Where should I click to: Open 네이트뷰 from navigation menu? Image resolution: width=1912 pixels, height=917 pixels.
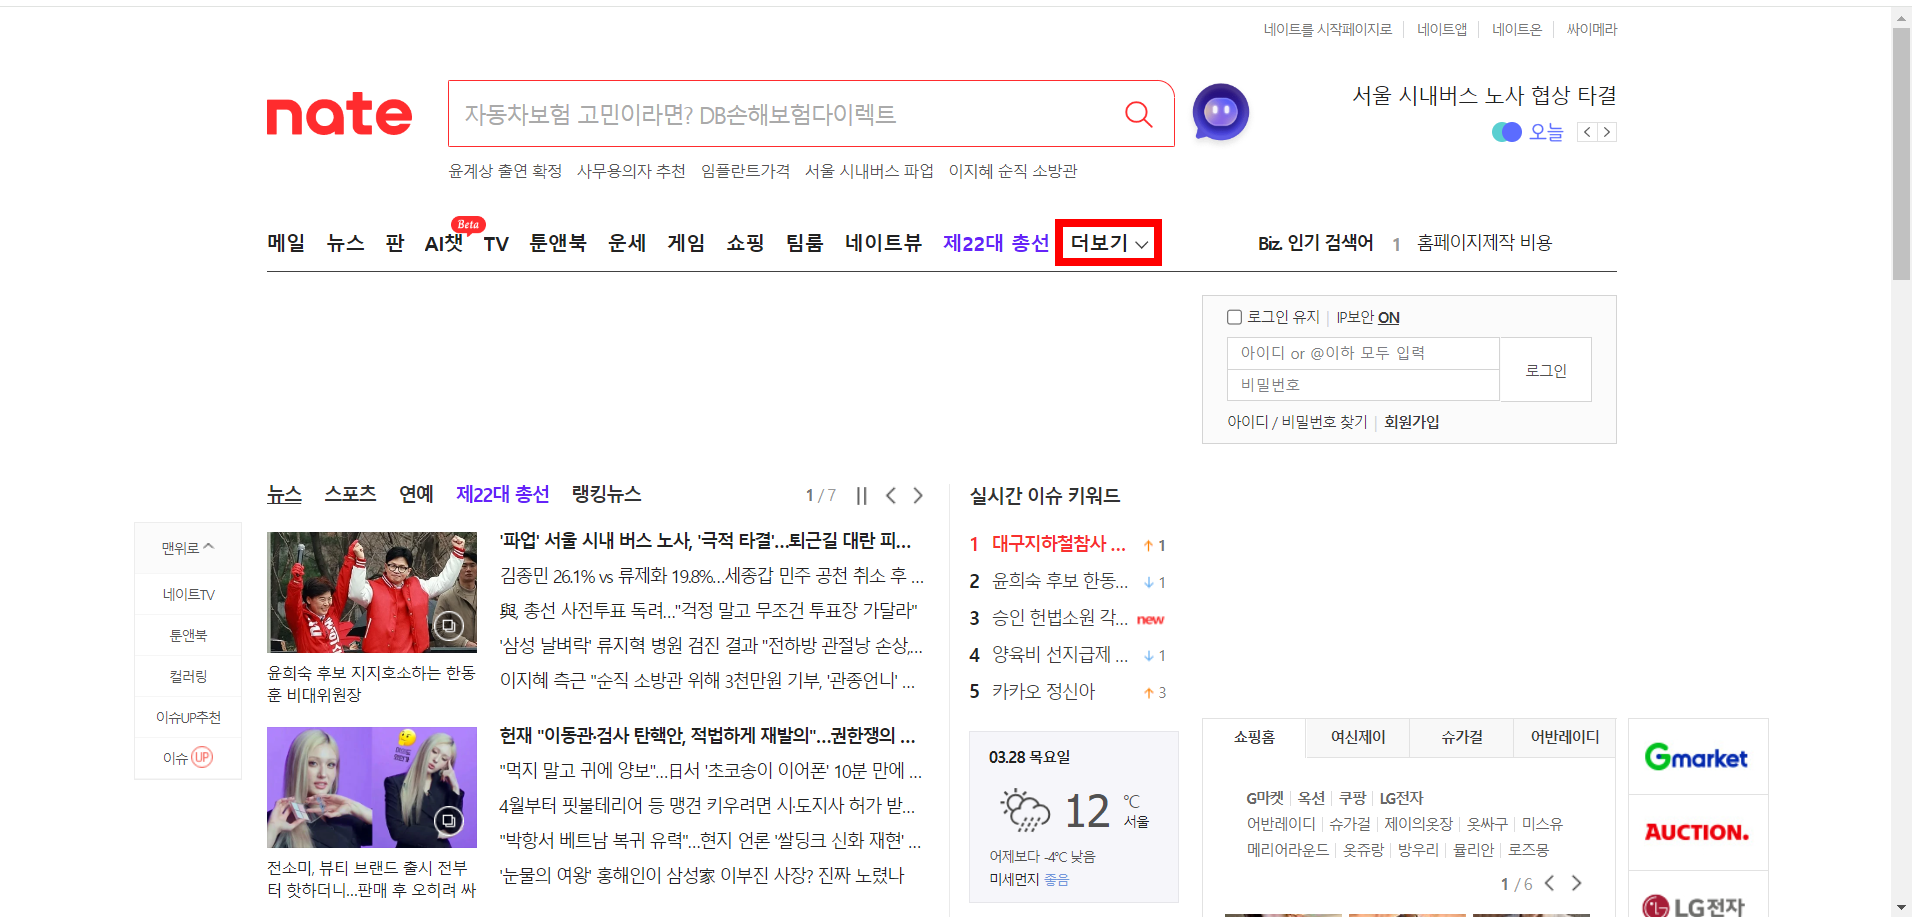tap(883, 243)
